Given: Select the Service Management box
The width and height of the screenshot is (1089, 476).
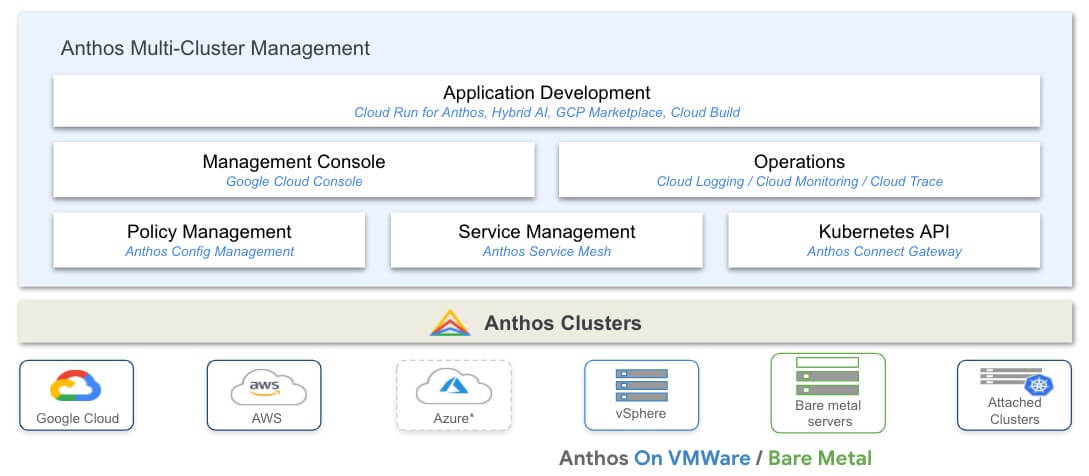Looking at the screenshot, I should [546, 240].
